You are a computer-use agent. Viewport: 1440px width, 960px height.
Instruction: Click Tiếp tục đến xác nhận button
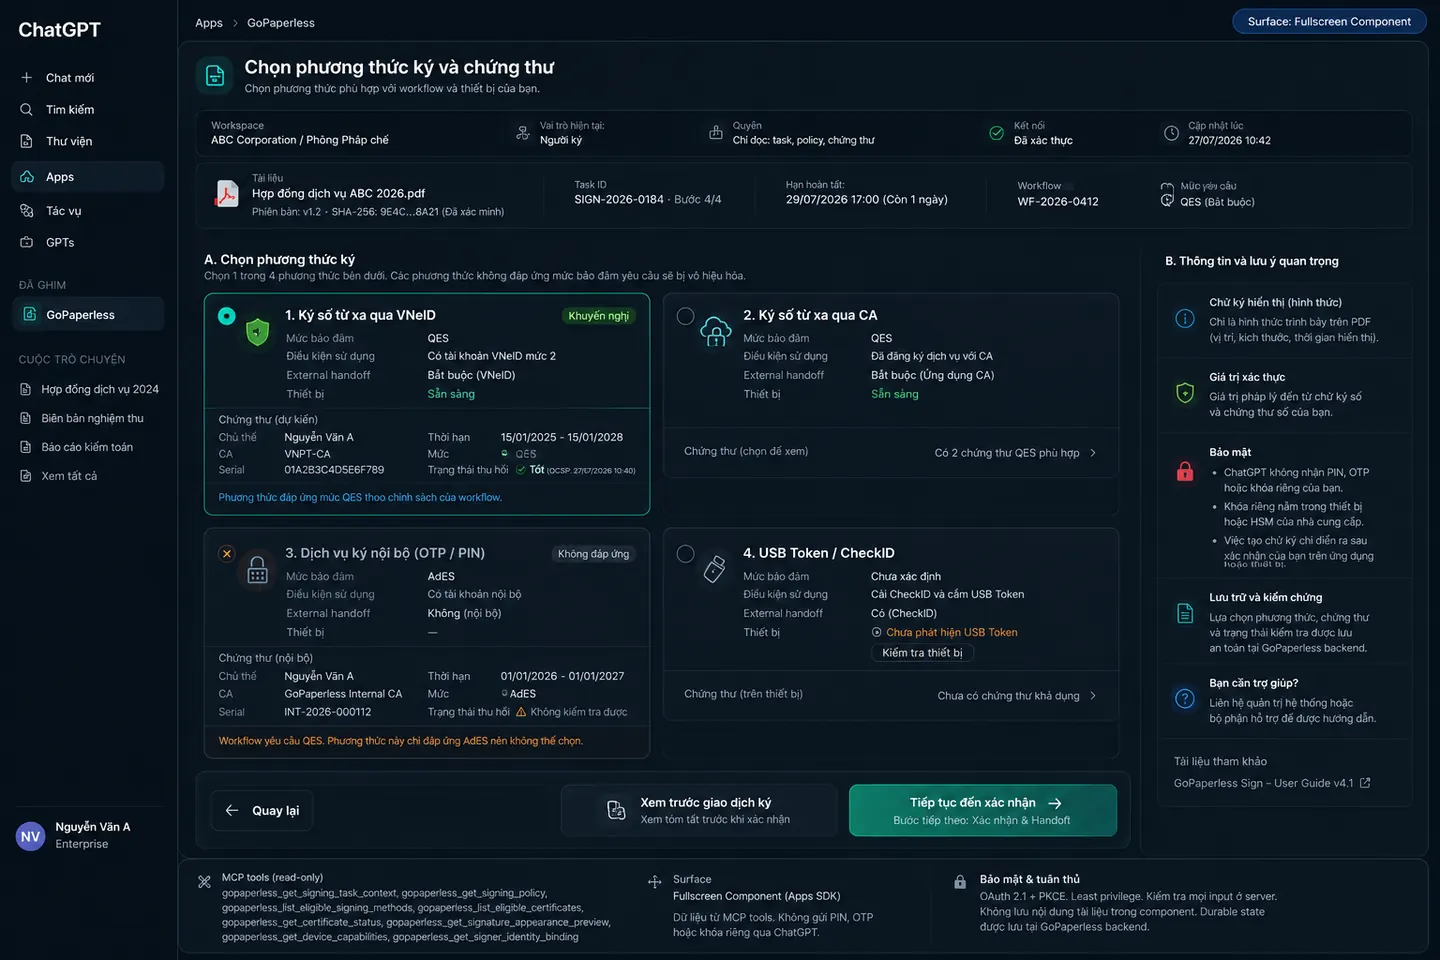(x=983, y=810)
